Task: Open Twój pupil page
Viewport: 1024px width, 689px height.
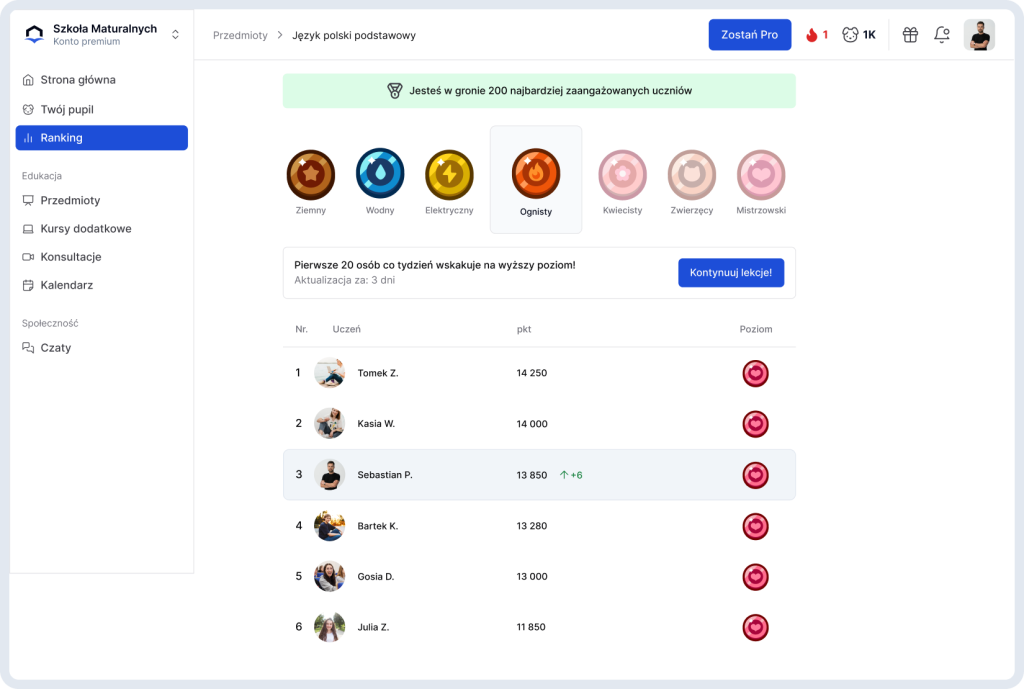Action: tap(67, 110)
